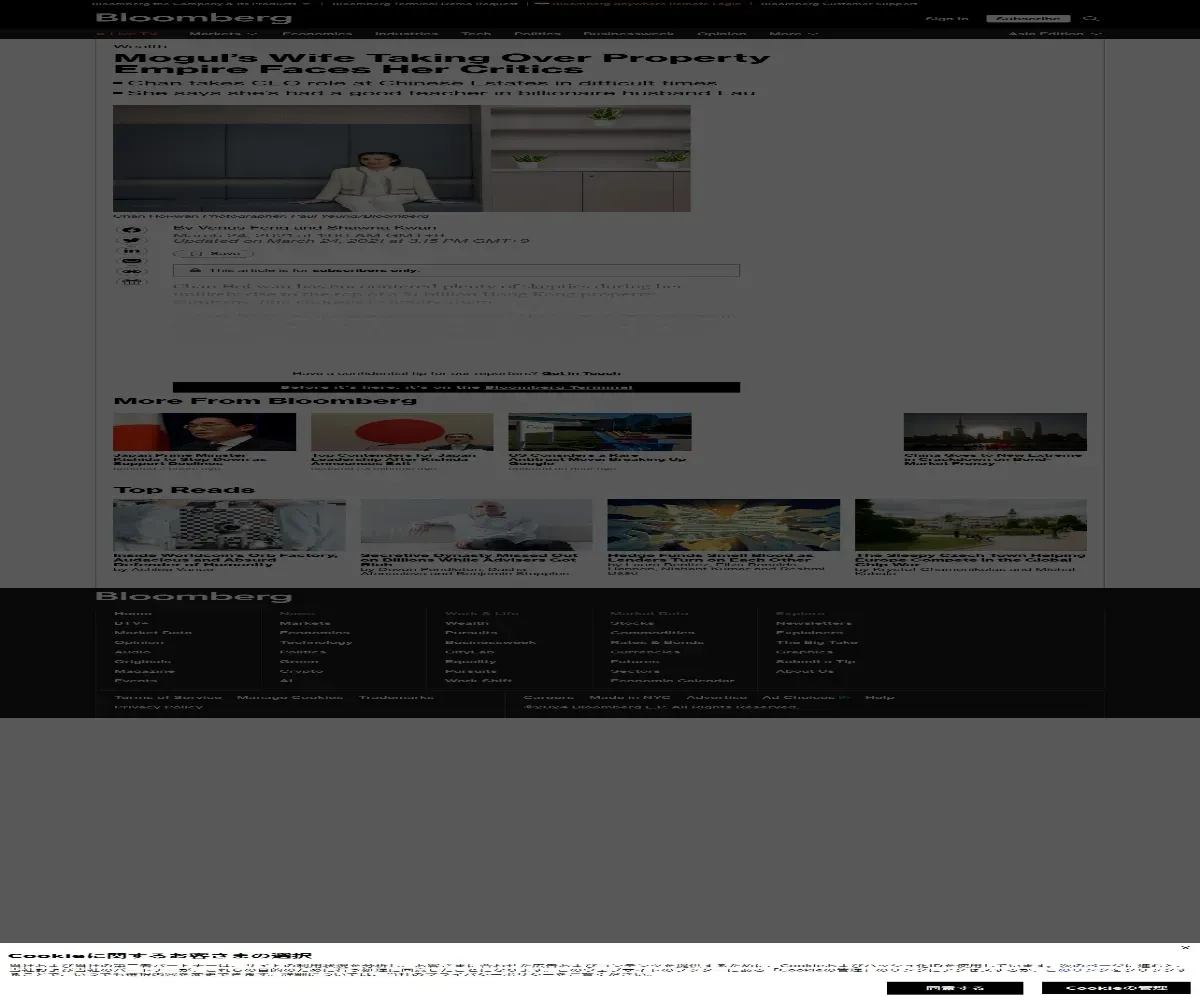1200x1000 pixels.
Task: Go to Businessweek in the top navigation
Action: [629, 34]
